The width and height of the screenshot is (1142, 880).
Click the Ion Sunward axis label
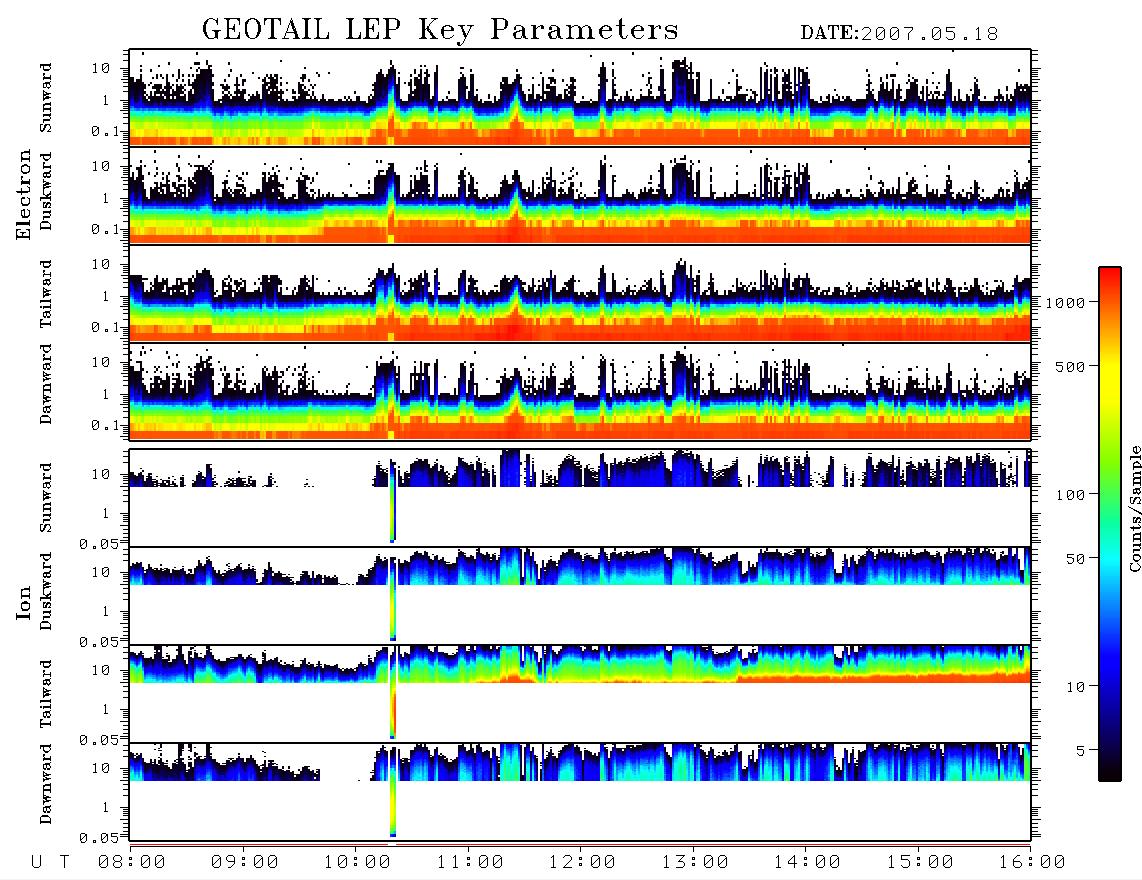[x=46, y=498]
